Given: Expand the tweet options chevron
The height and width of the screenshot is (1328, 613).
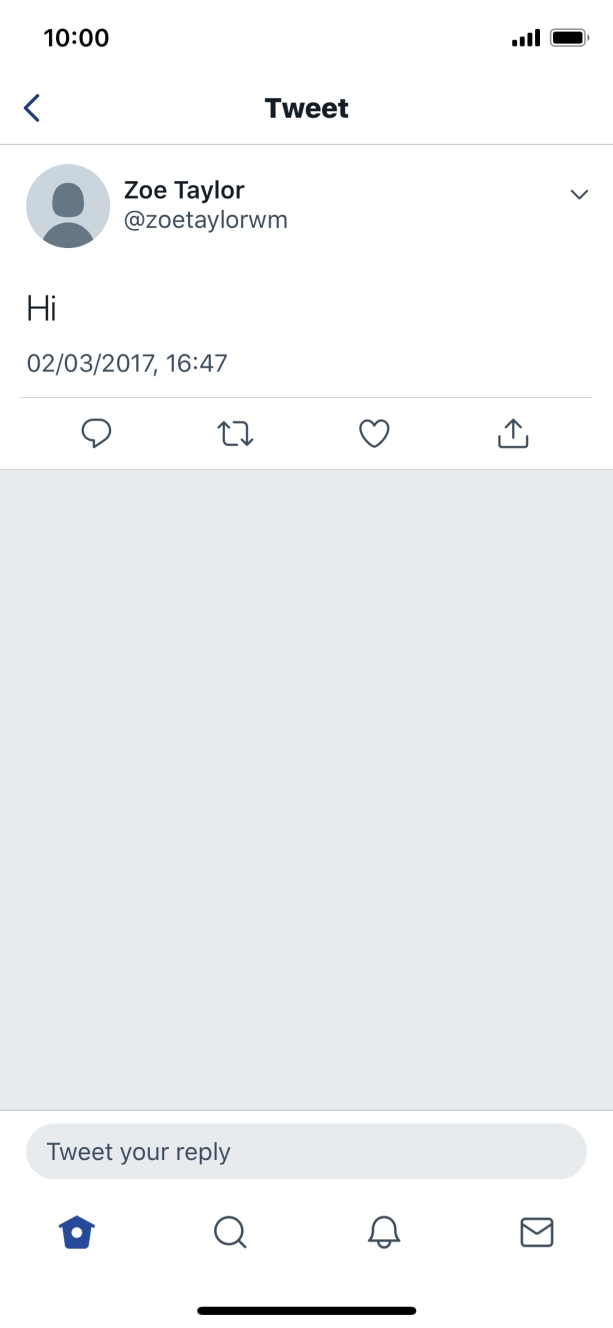Looking at the screenshot, I should (579, 194).
